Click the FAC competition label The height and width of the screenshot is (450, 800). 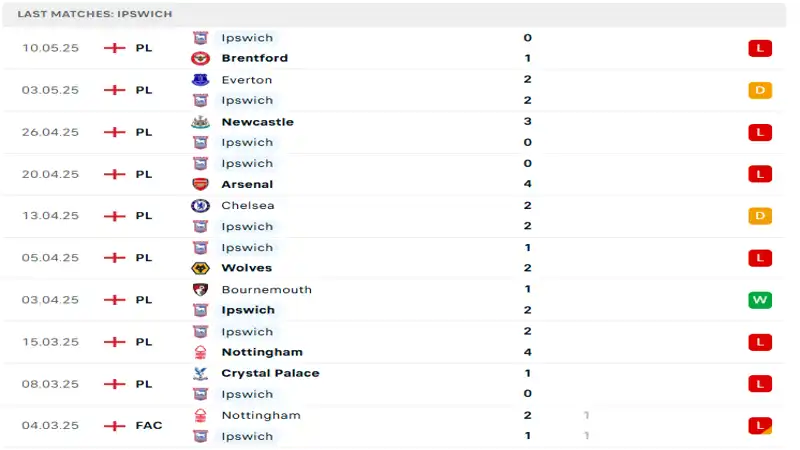tap(148, 426)
